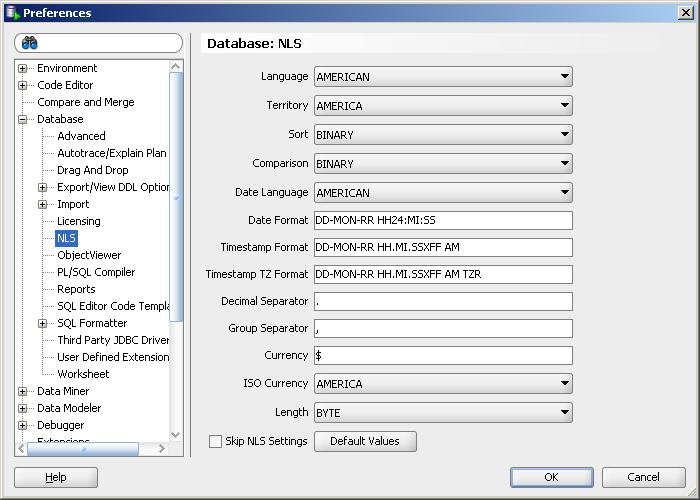Expand the Code Editor tree node

tap(22, 85)
